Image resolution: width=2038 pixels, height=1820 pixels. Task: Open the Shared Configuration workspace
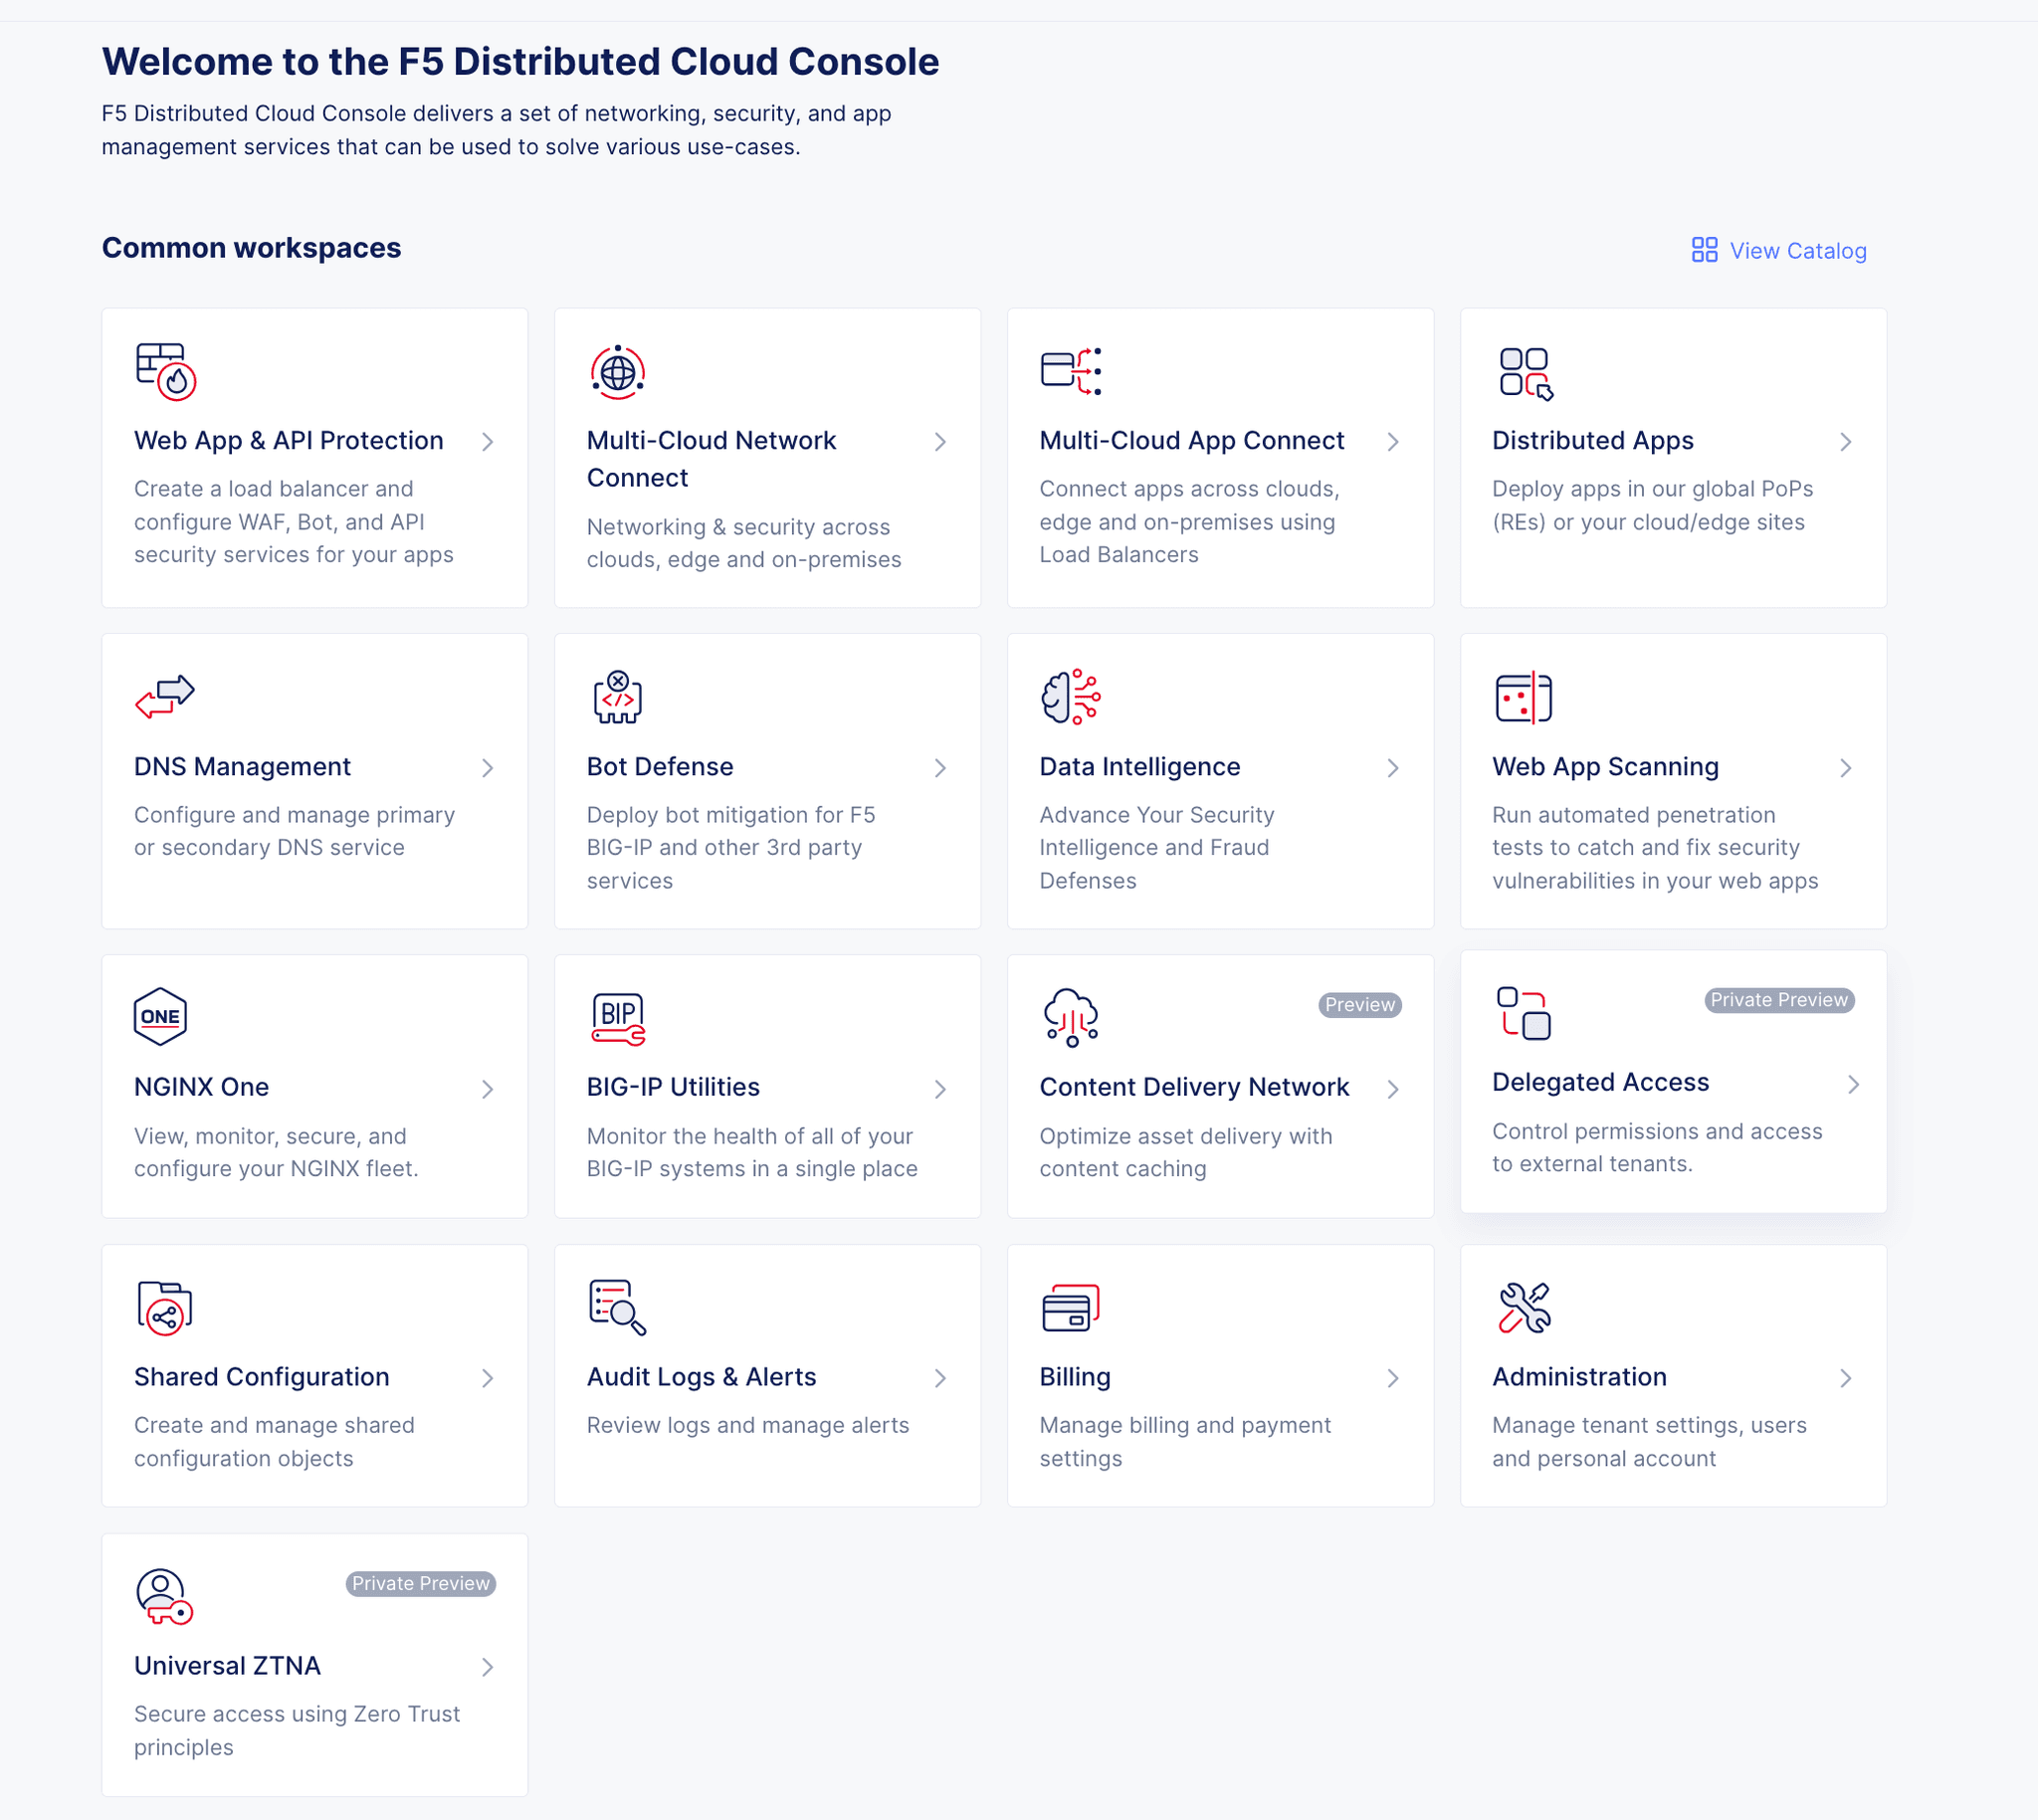(261, 1376)
